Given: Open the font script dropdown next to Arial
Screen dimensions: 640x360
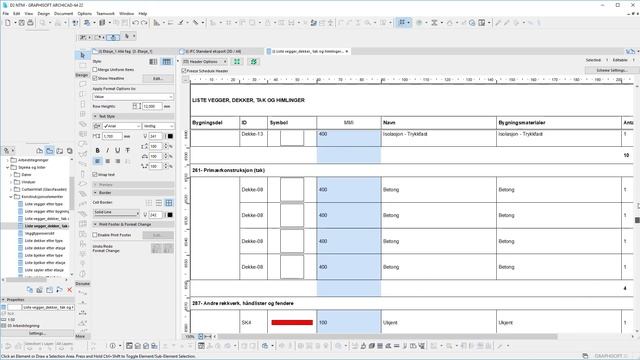Looking at the screenshot, I should 158,126.
